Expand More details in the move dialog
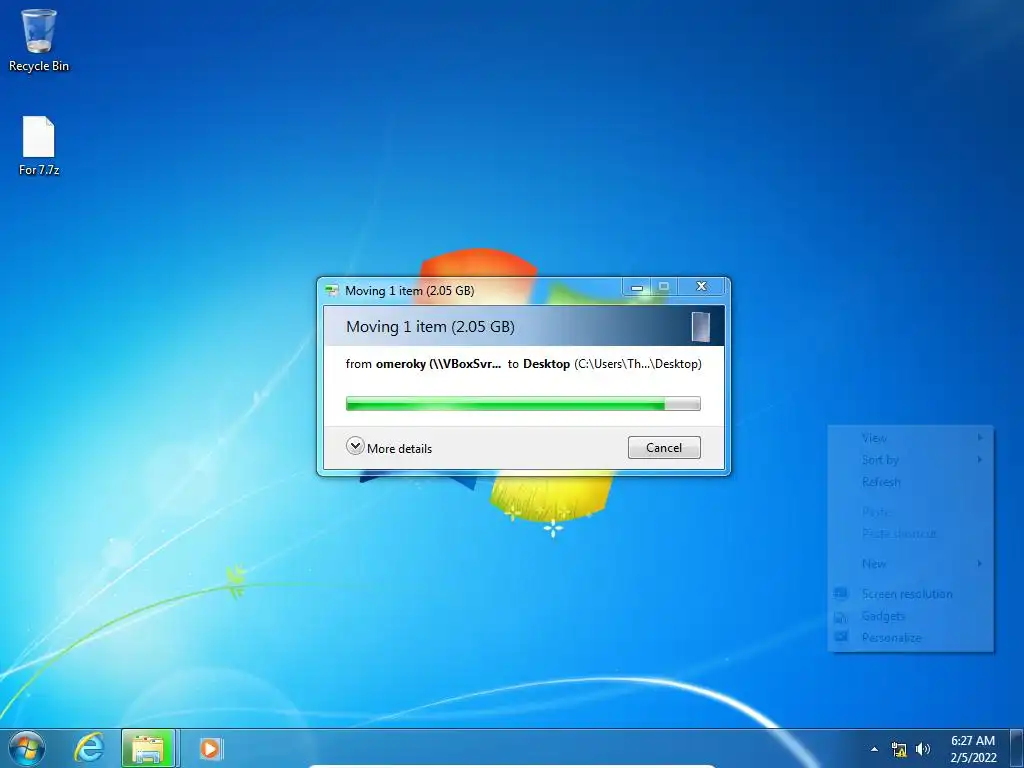This screenshot has width=1024, height=768. click(x=389, y=448)
